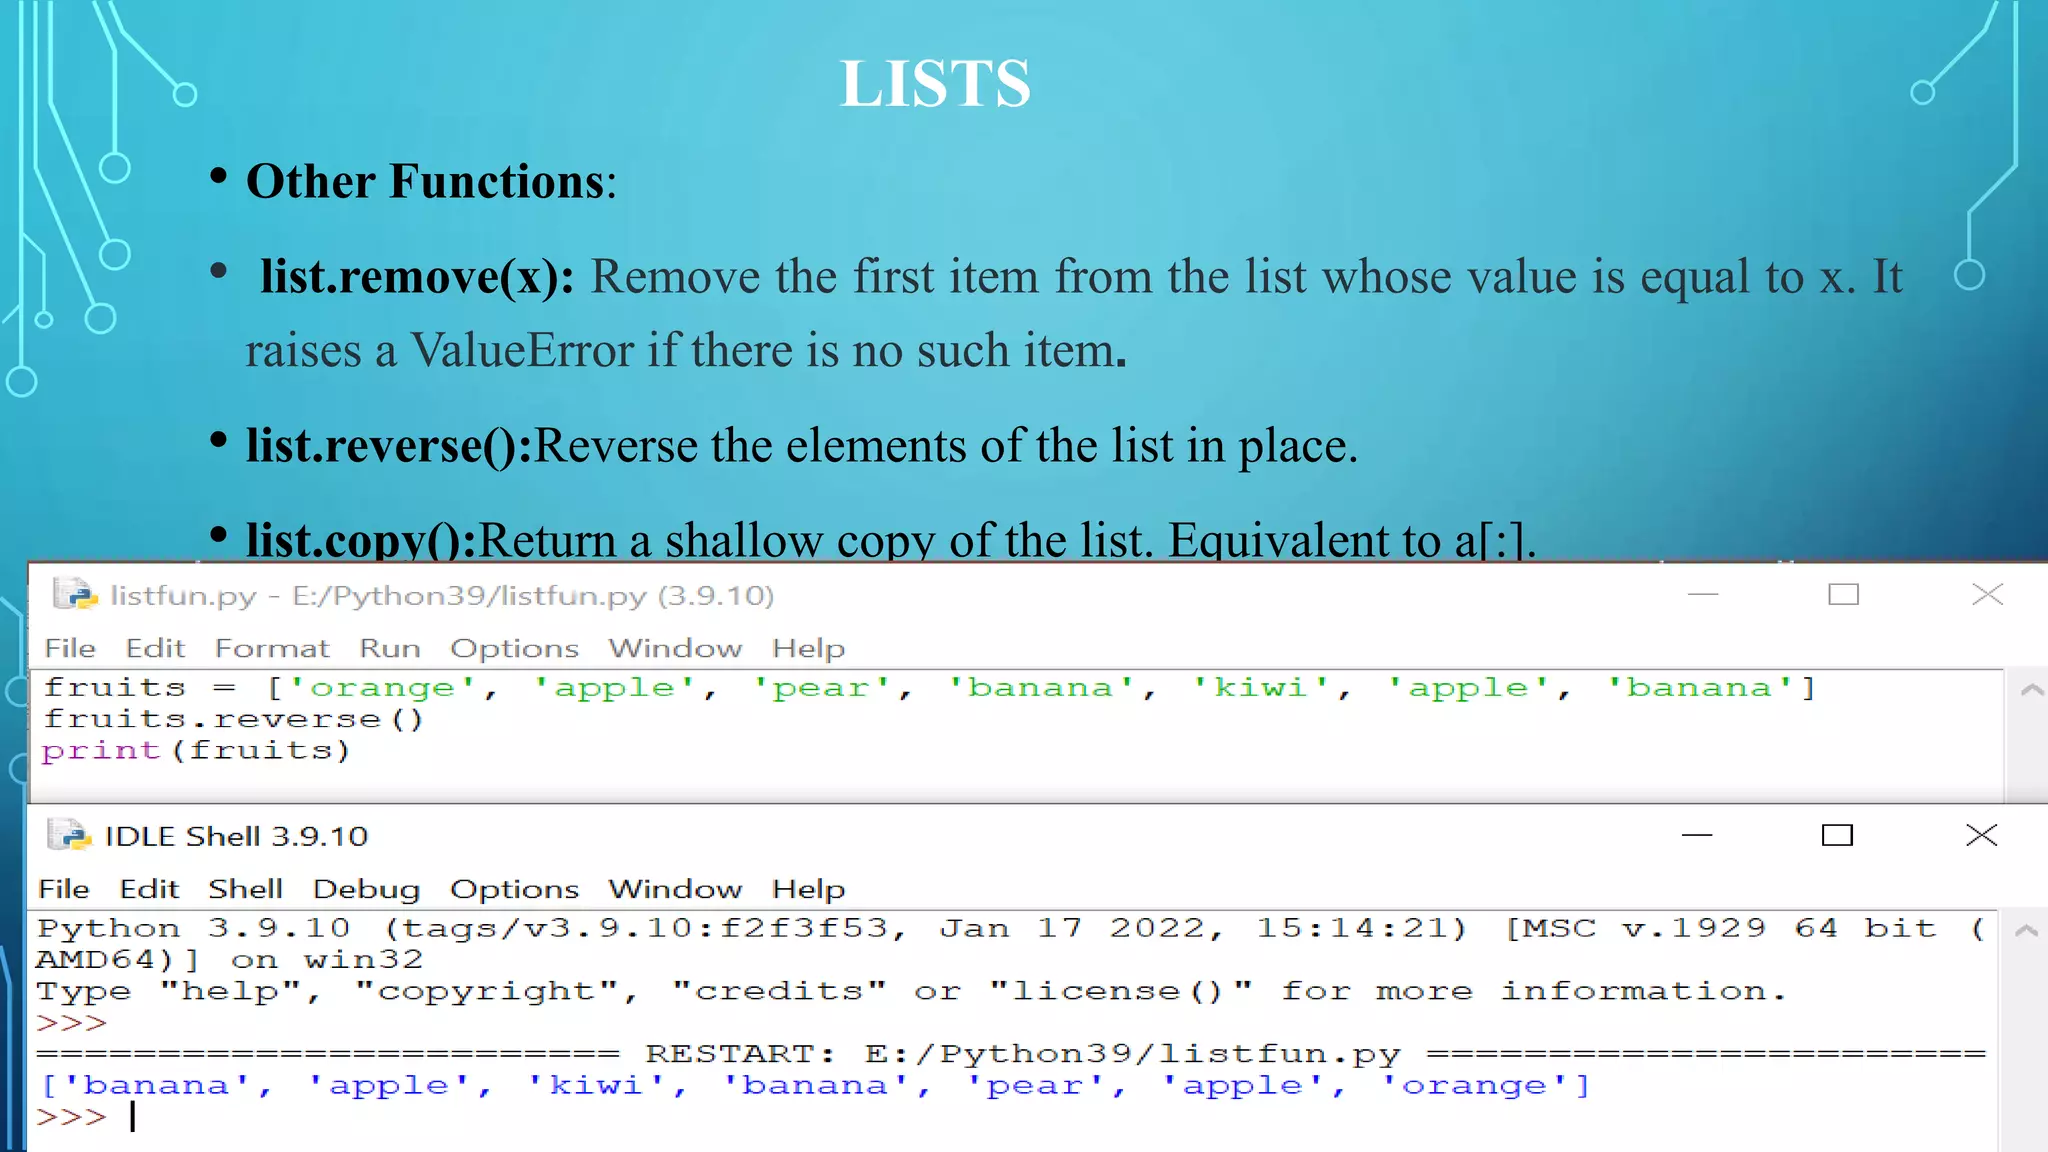Viewport: 2048px width, 1152px height.
Task: Click the fruits.reverse() code line
Action: click(234, 719)
